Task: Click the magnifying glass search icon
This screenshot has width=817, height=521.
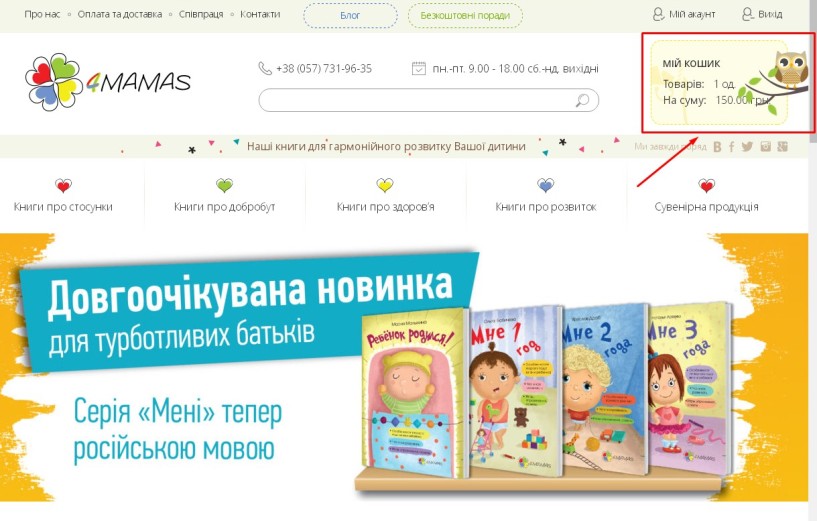Action: (582, 100)
